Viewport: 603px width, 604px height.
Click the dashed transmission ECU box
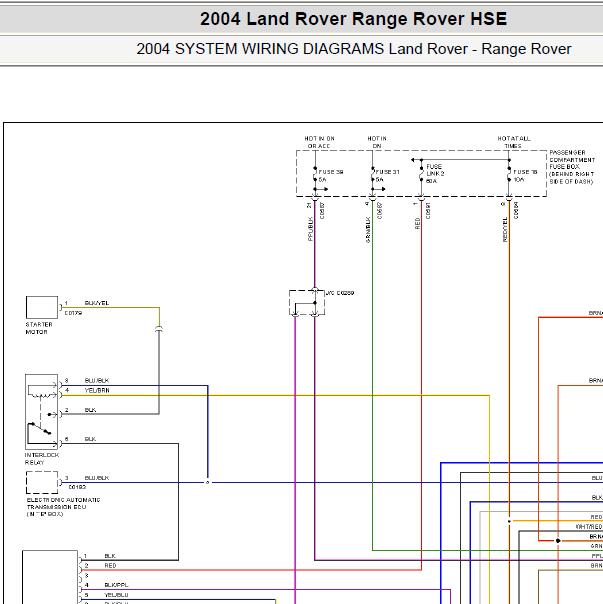pyautogui.click(x=42, y=482)
